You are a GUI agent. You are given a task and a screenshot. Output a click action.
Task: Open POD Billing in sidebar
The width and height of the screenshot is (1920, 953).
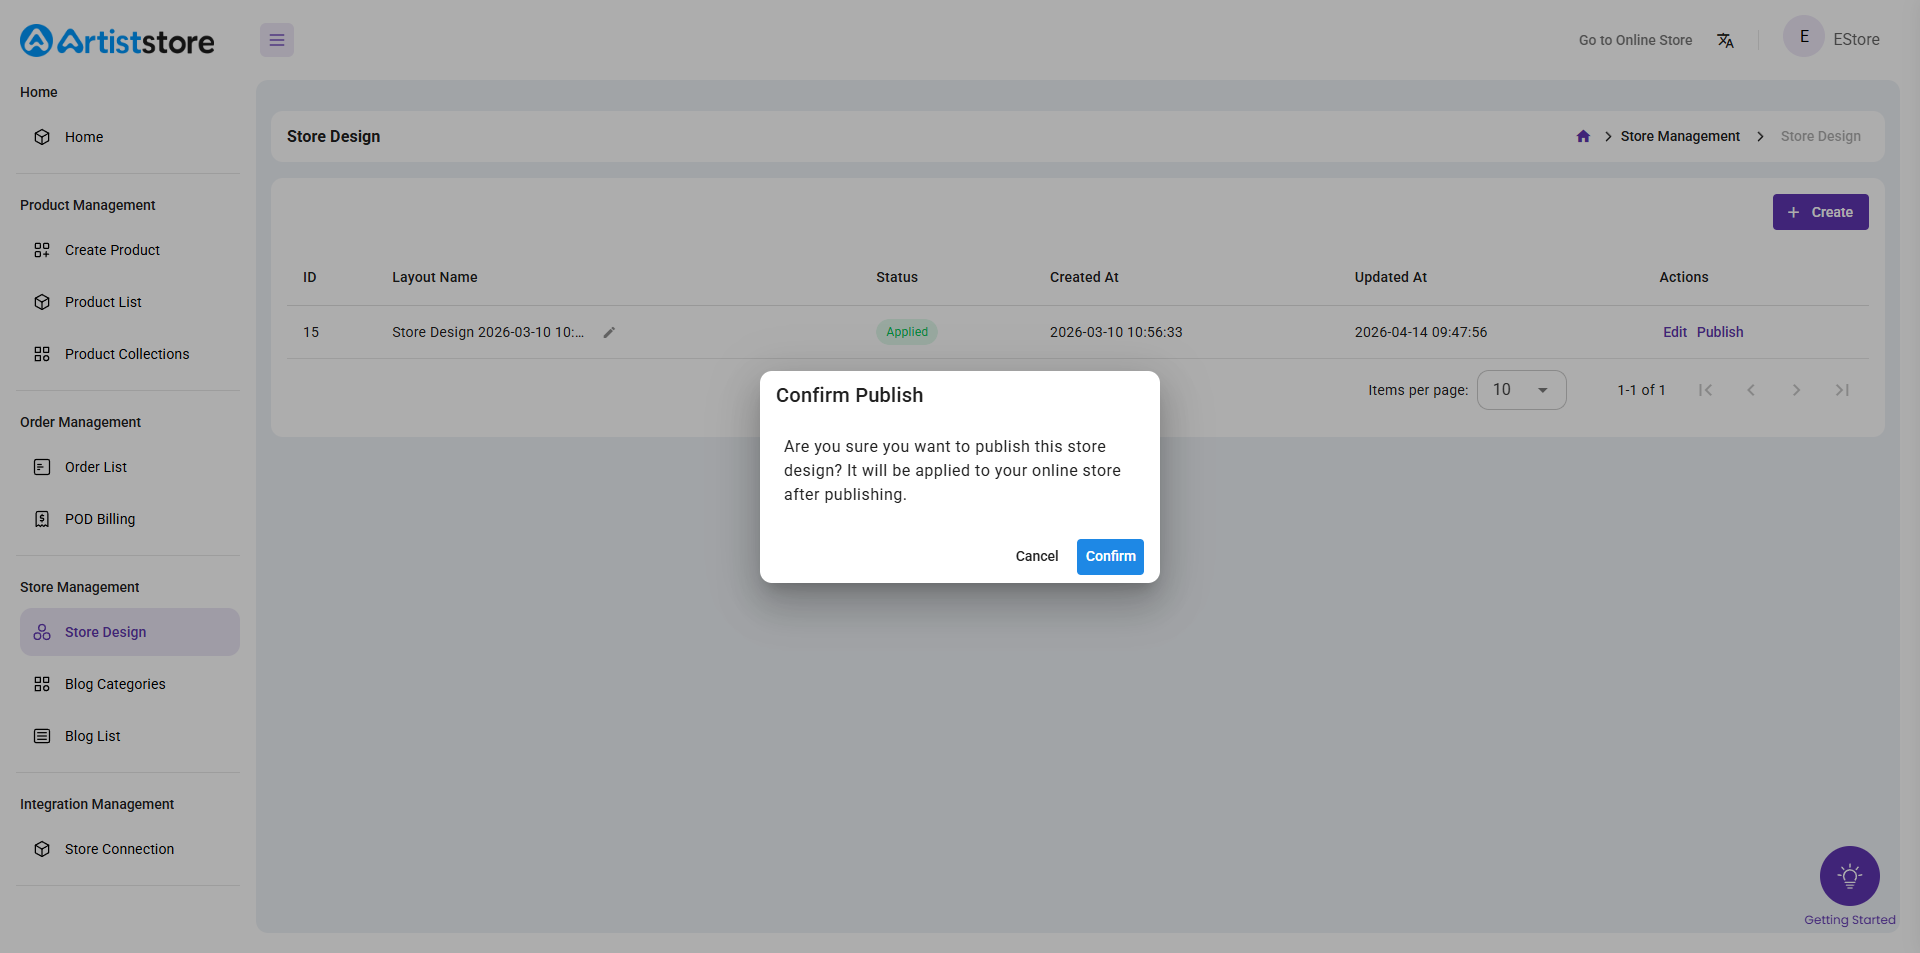[130, 519]
